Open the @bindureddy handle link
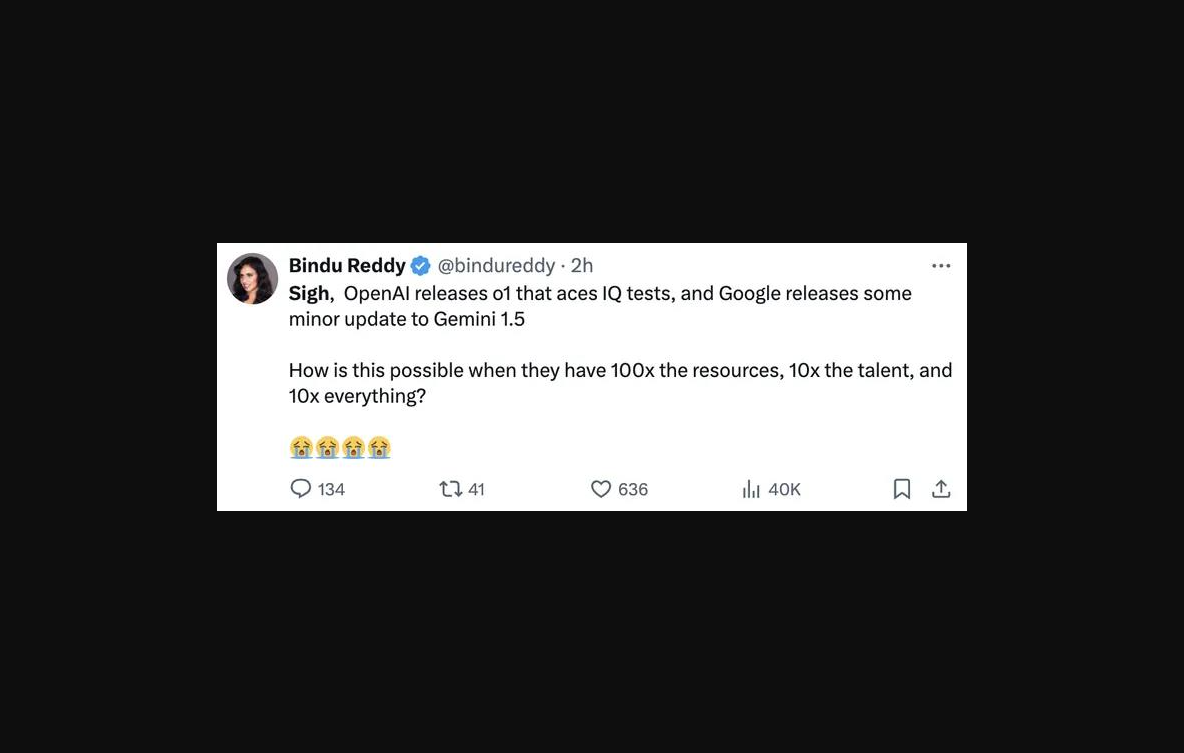This screenshot has width=1184, height=753. tap(496, 265)
